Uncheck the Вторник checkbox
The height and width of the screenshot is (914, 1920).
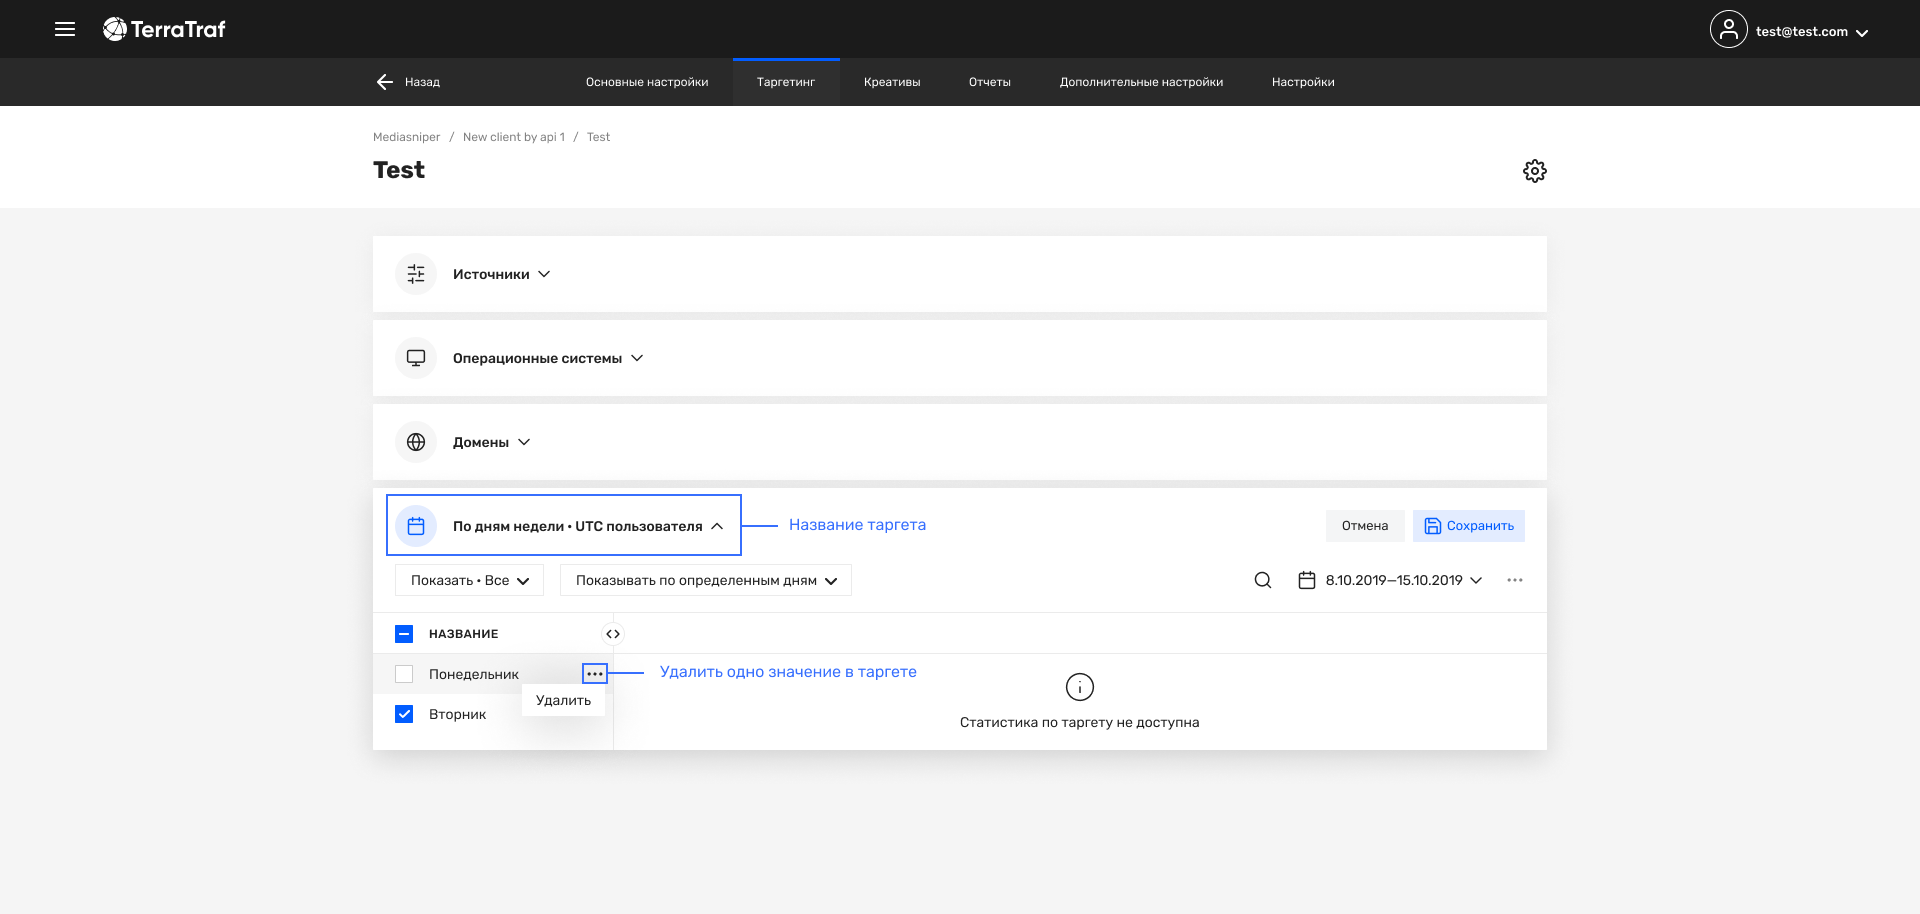404,714
